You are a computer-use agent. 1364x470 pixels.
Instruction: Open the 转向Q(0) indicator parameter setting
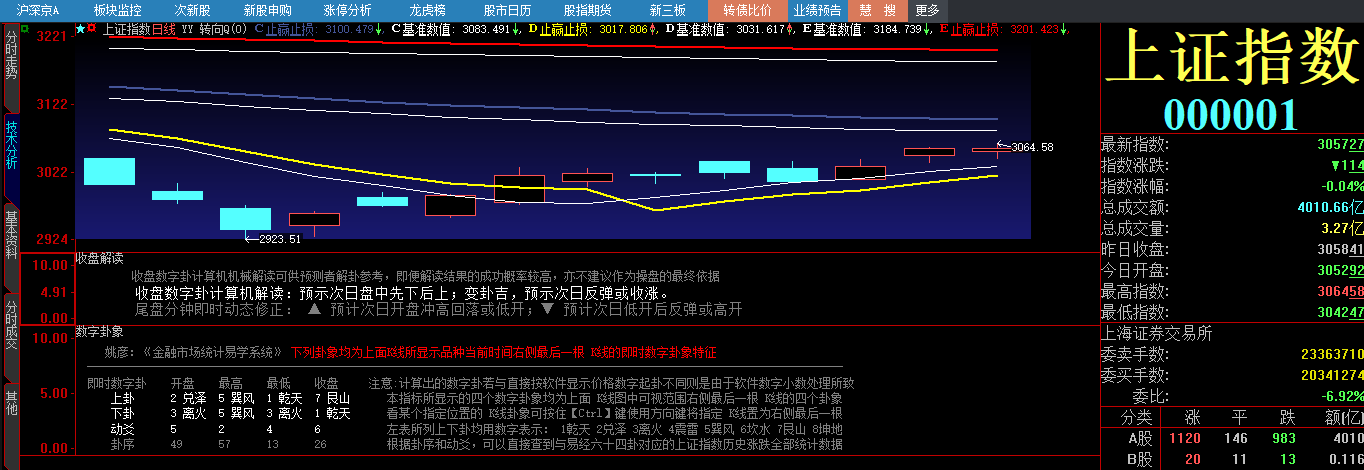(x=223, y=29)
